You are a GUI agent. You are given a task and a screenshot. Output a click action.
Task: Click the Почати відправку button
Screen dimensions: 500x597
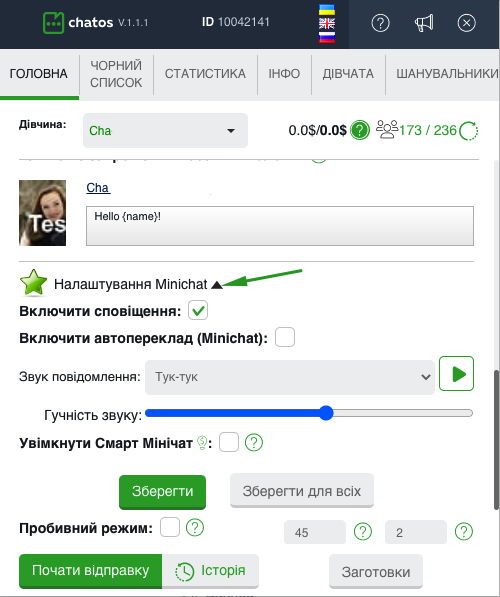[91, 571]
